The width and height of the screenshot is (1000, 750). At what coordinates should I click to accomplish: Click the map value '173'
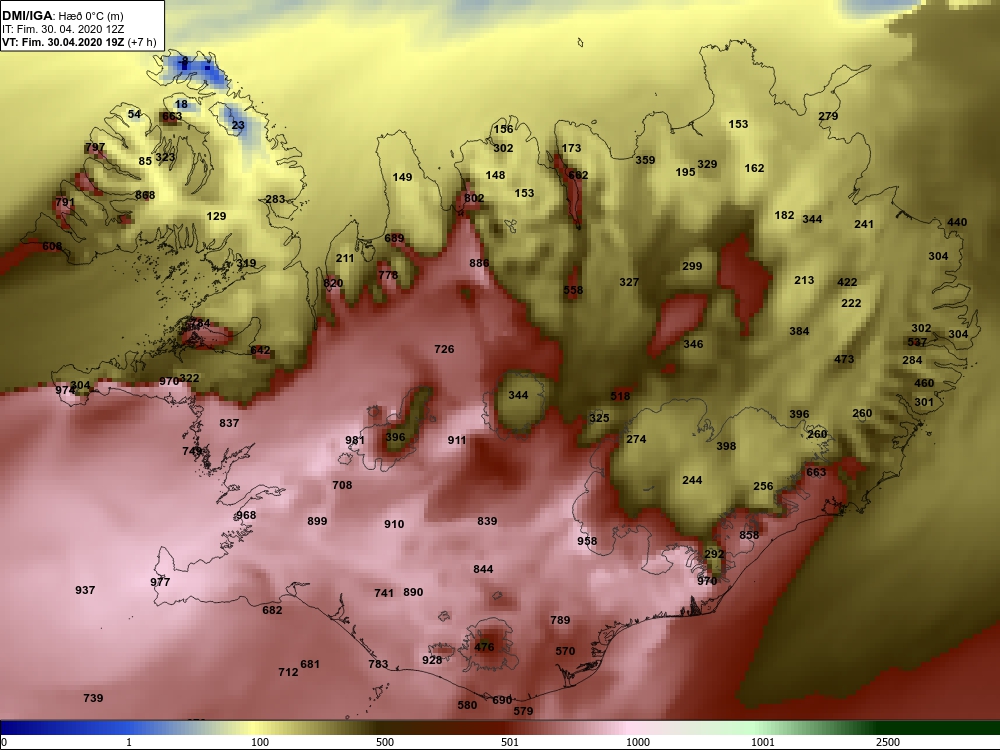click(x=571, y=148)
